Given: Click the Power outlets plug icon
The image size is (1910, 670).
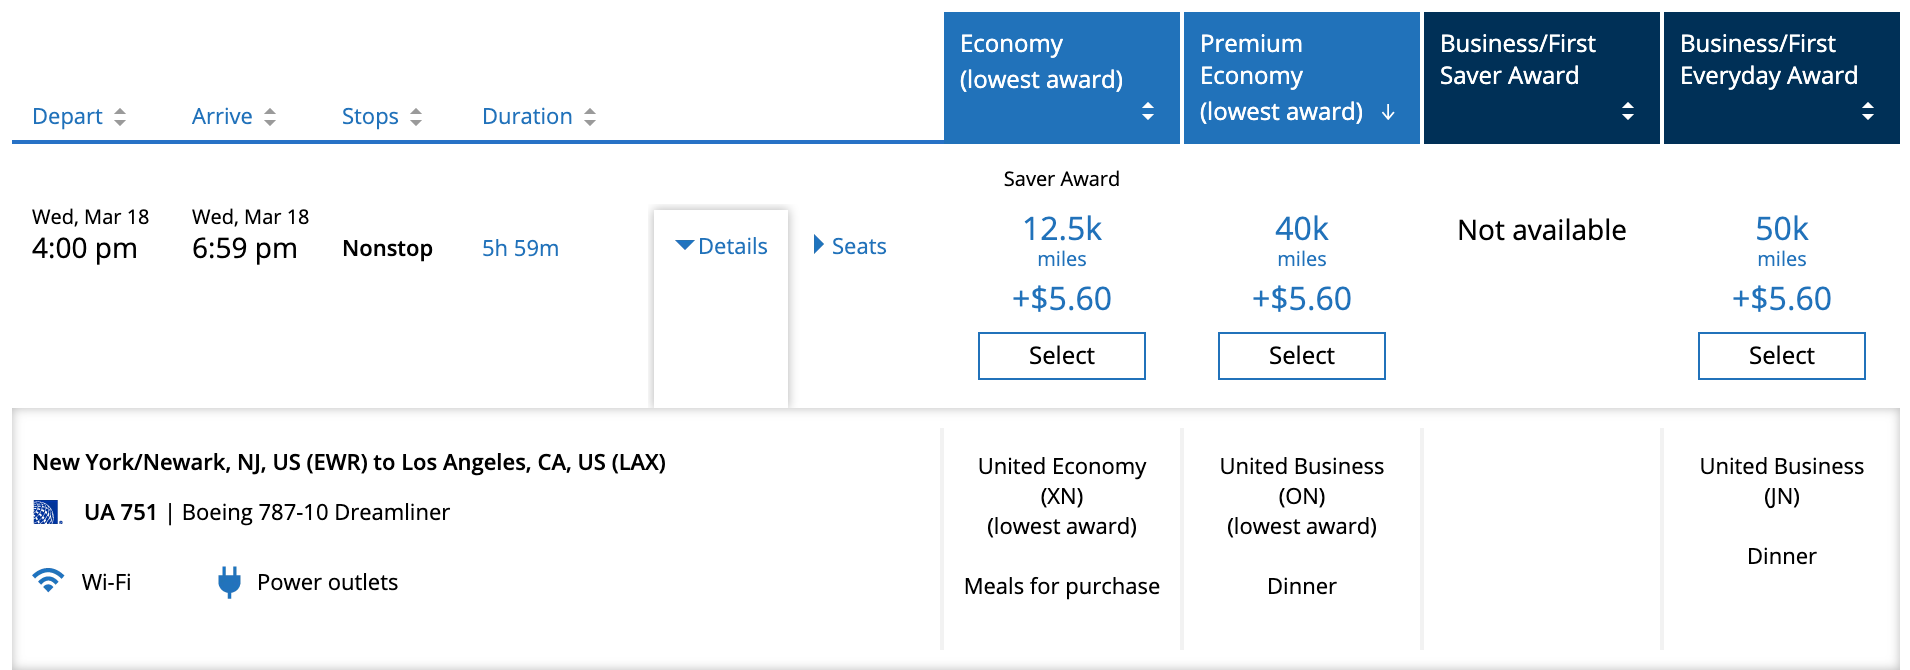Looking at the screenshot, I should click(x=229, y=582).
